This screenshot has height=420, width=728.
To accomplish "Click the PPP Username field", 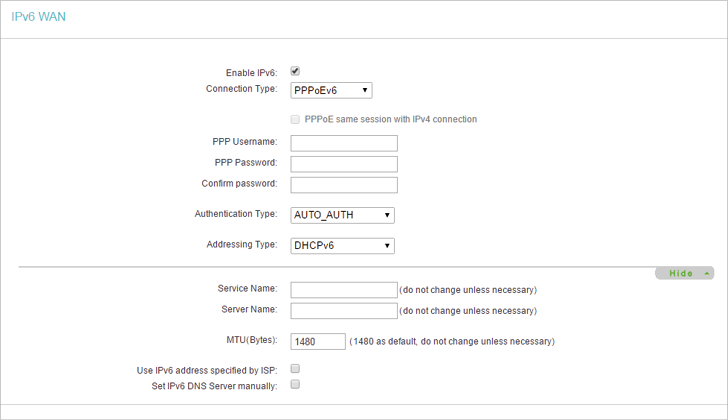I will point(344,143).
